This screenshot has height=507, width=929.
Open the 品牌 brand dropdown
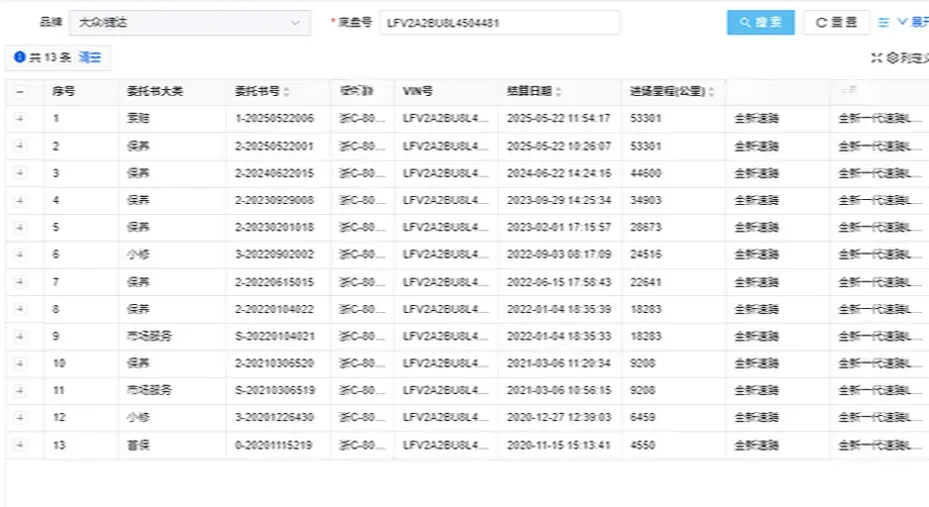click(190, 23)
